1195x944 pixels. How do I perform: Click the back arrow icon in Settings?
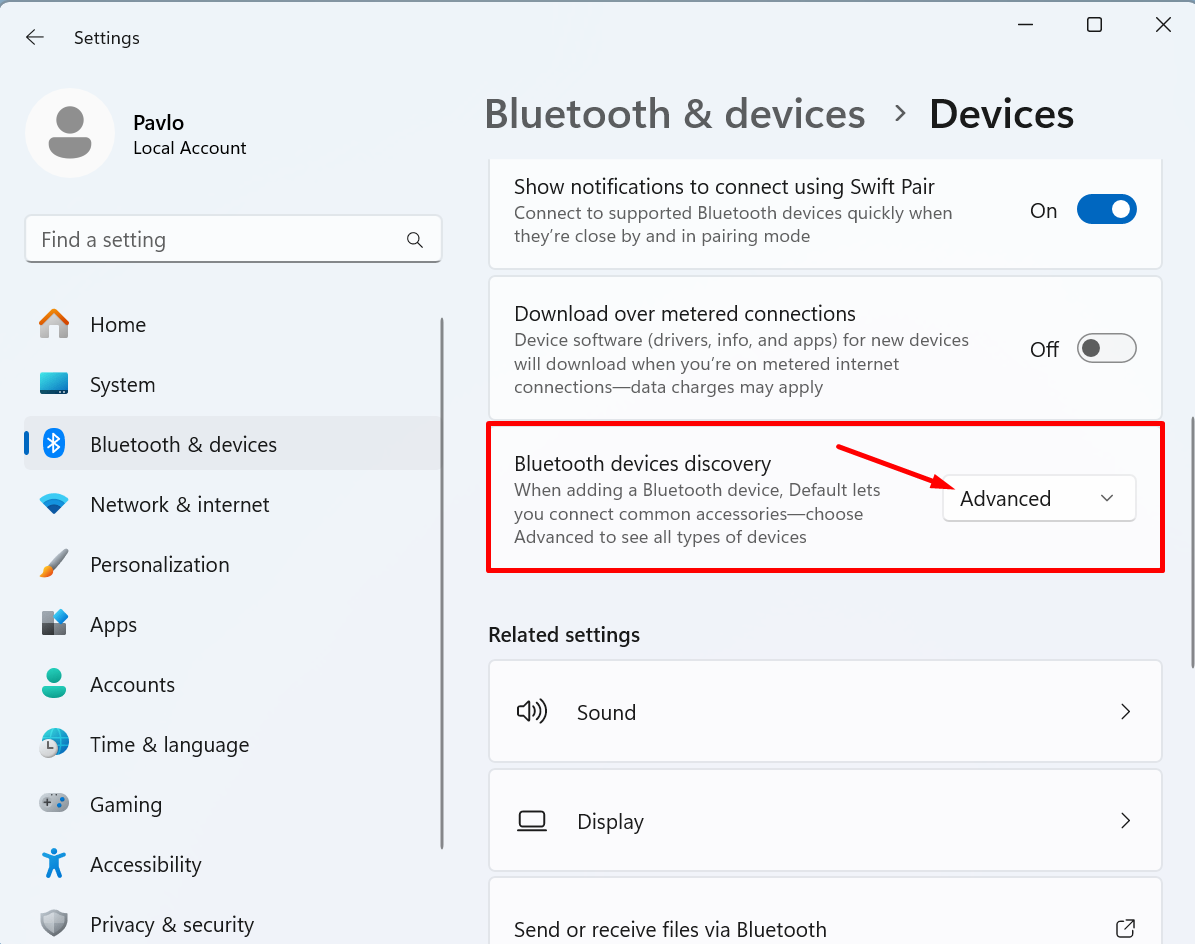(35, 38)
